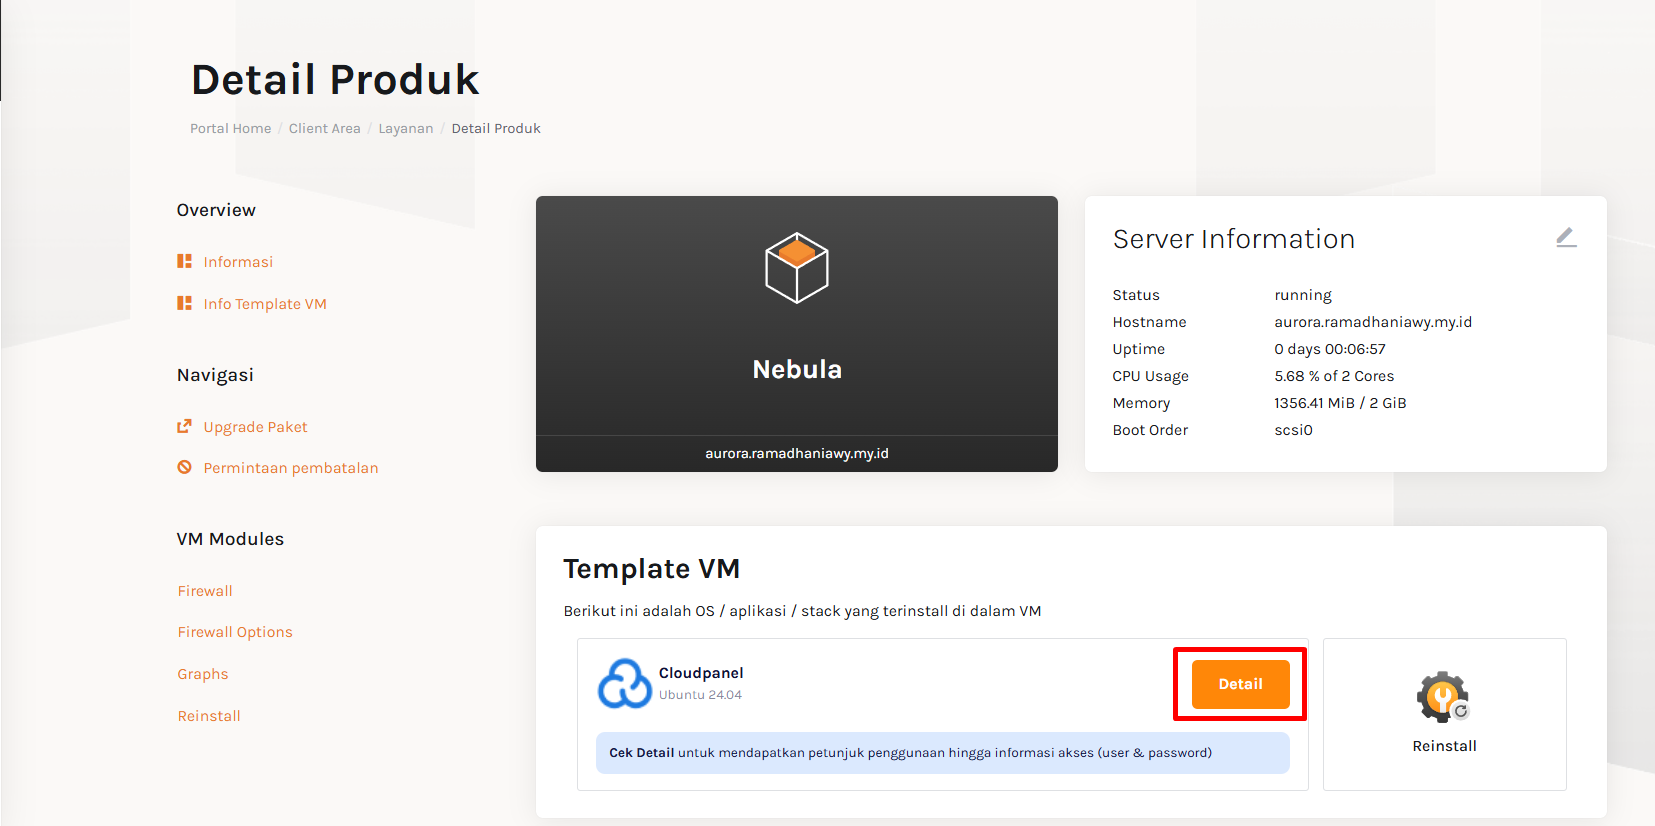1655x826 pixels.
Task: Click the orange Detail button
Action: coord(1240,684)
